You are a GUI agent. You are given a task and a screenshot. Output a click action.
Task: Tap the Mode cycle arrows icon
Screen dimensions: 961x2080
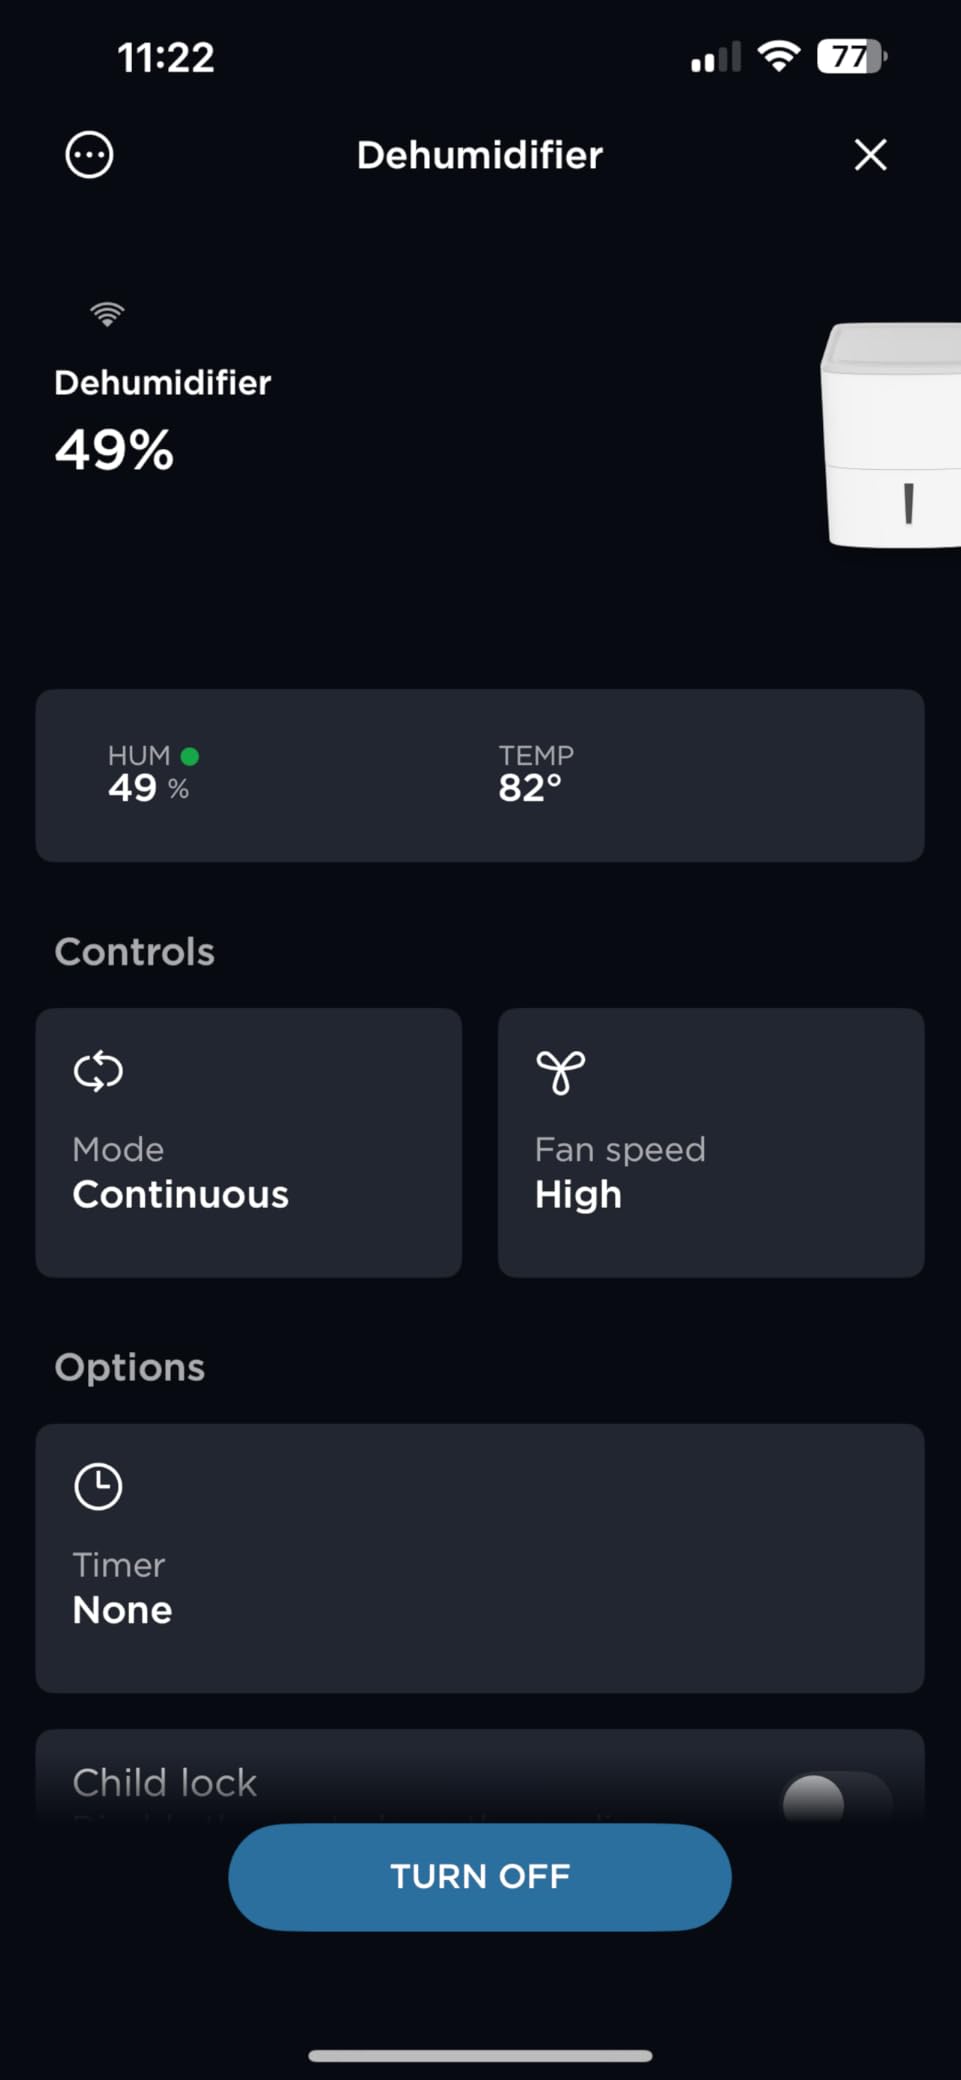[x=98, y=1072]
